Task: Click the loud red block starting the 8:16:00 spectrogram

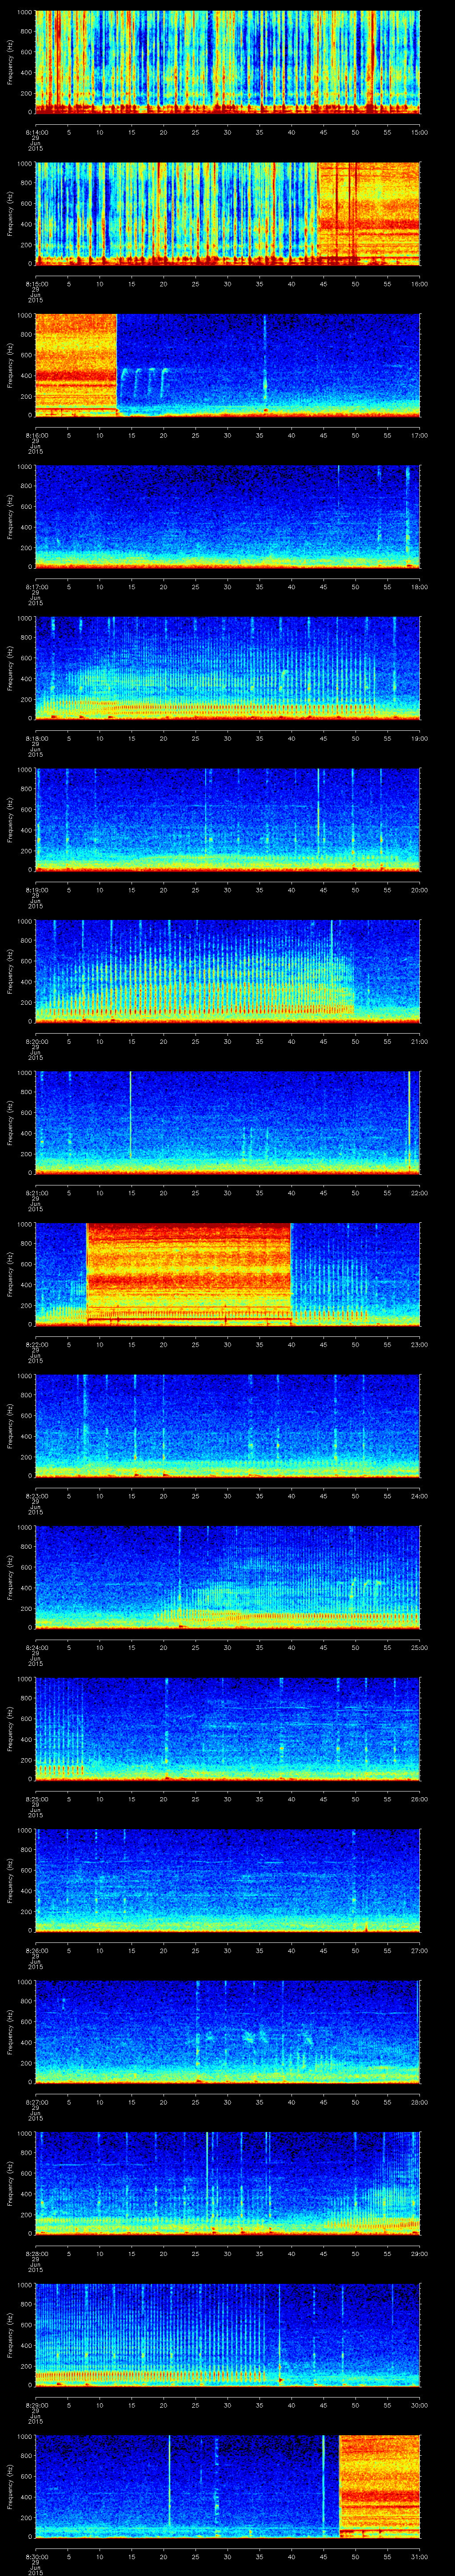Action: (76, 365)
